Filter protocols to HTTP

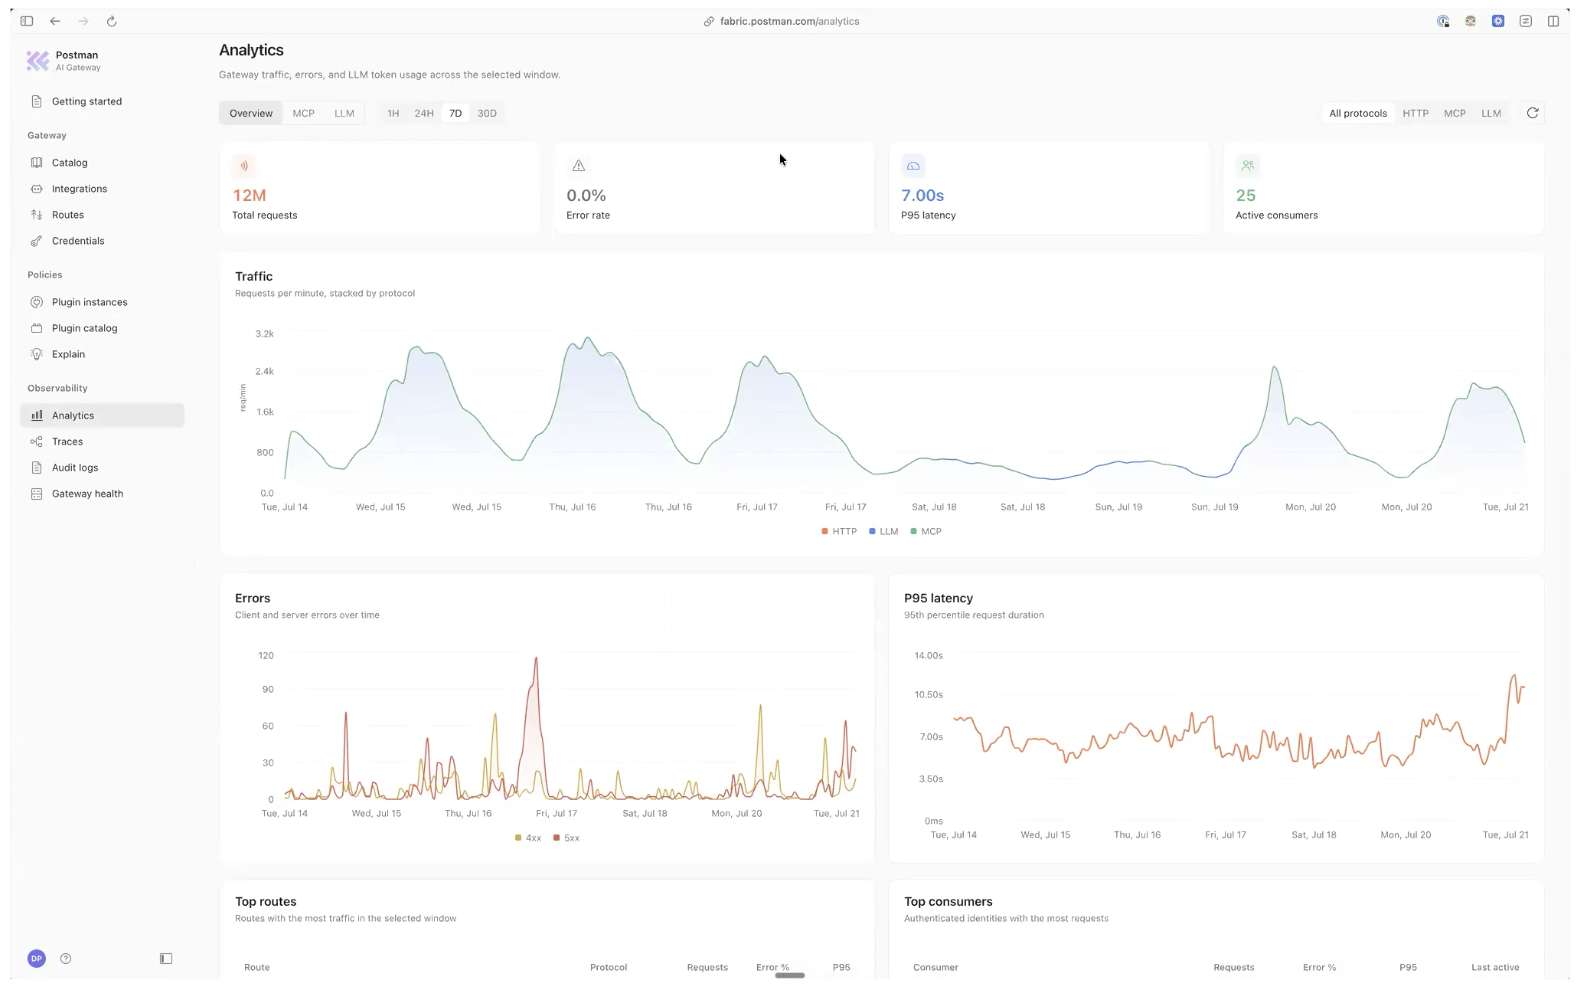pyautogui.click(x=1415, y=113)
